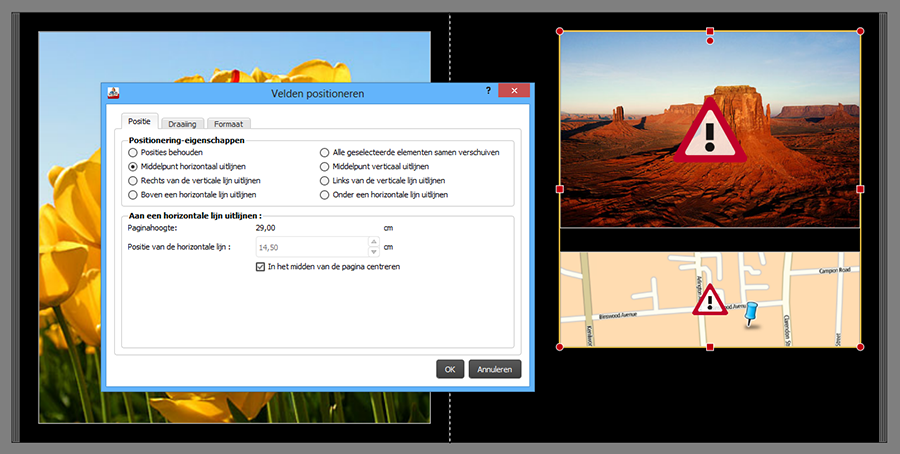
Task: Choose 'Onder een horizontale lijn uitlijnen'
Action: [324, 195]
